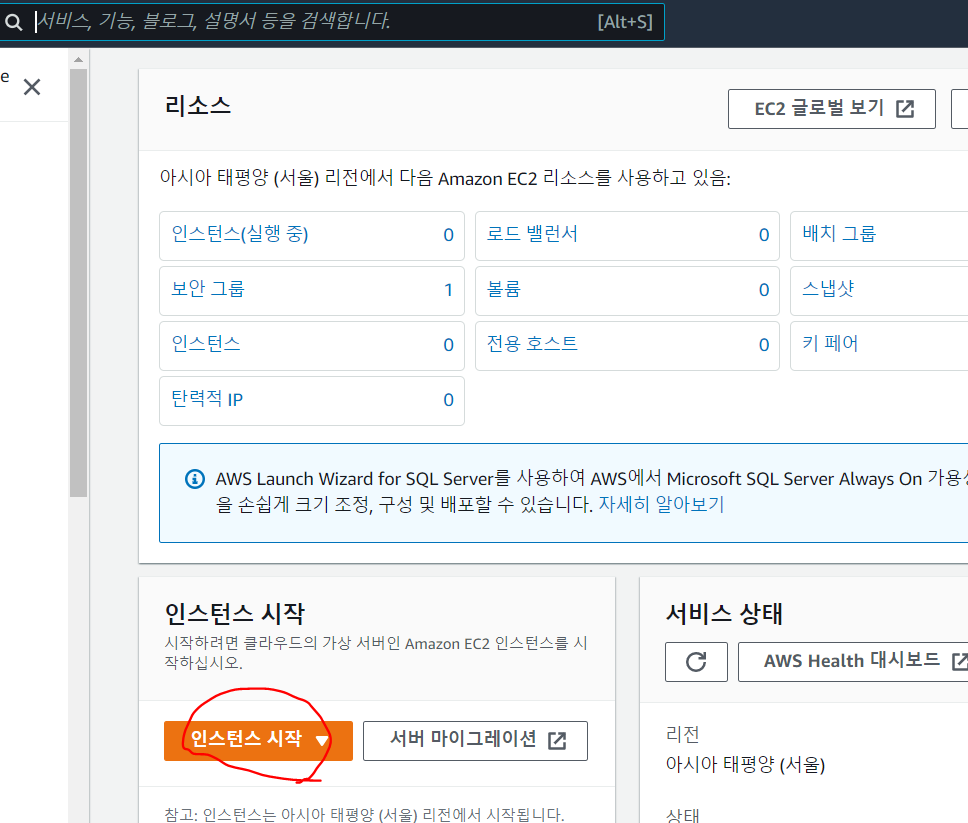This screenshot has width=968, height=823.
Task: Refresh the 서비스 상태 panel
Action: [x=696, y=662]
